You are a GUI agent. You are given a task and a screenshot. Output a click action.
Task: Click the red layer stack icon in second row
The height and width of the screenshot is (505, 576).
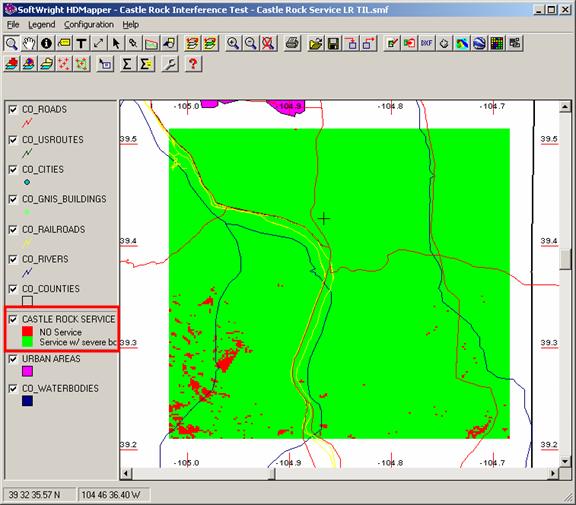[12, 64]
